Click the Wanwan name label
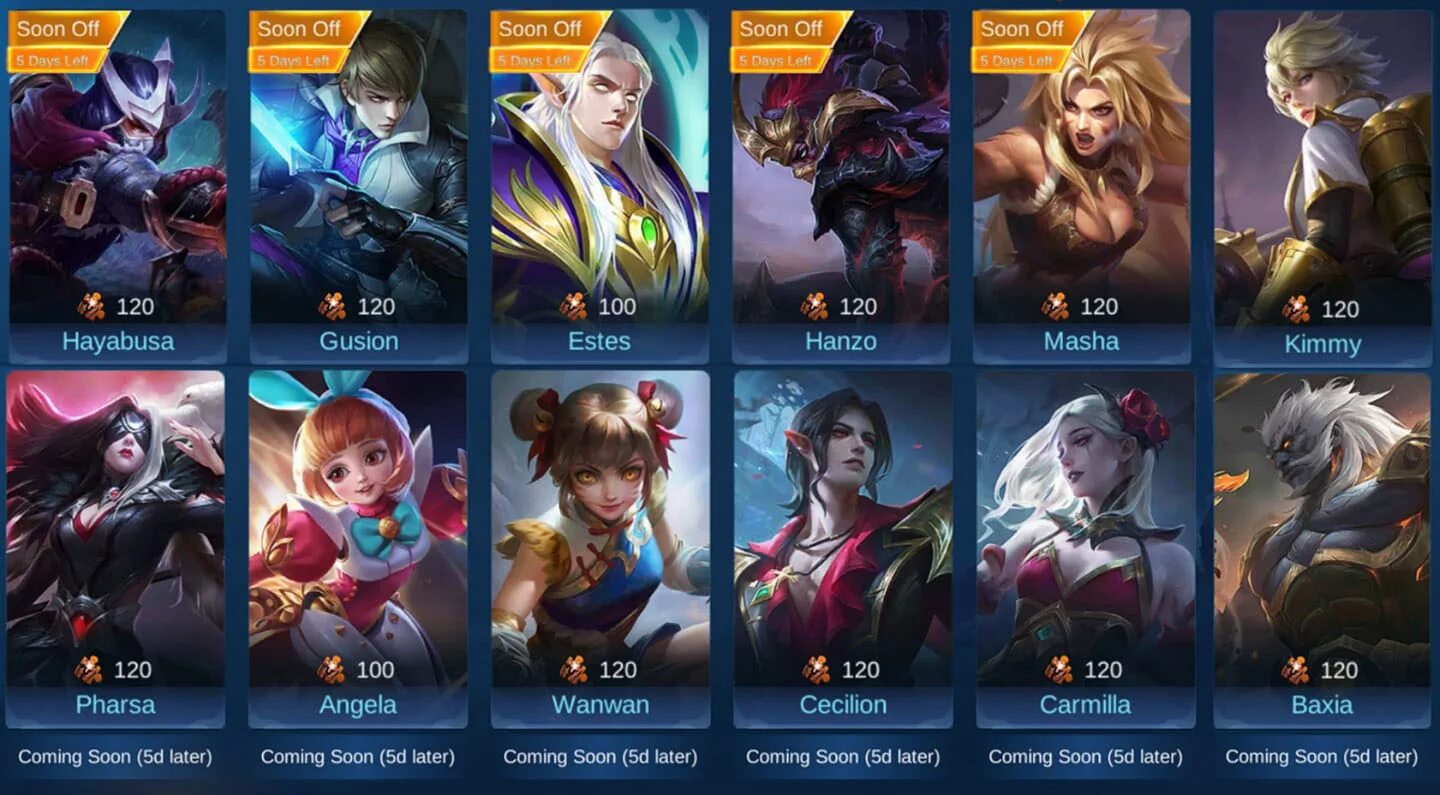The image size is (1440, 795). point(600,704)
